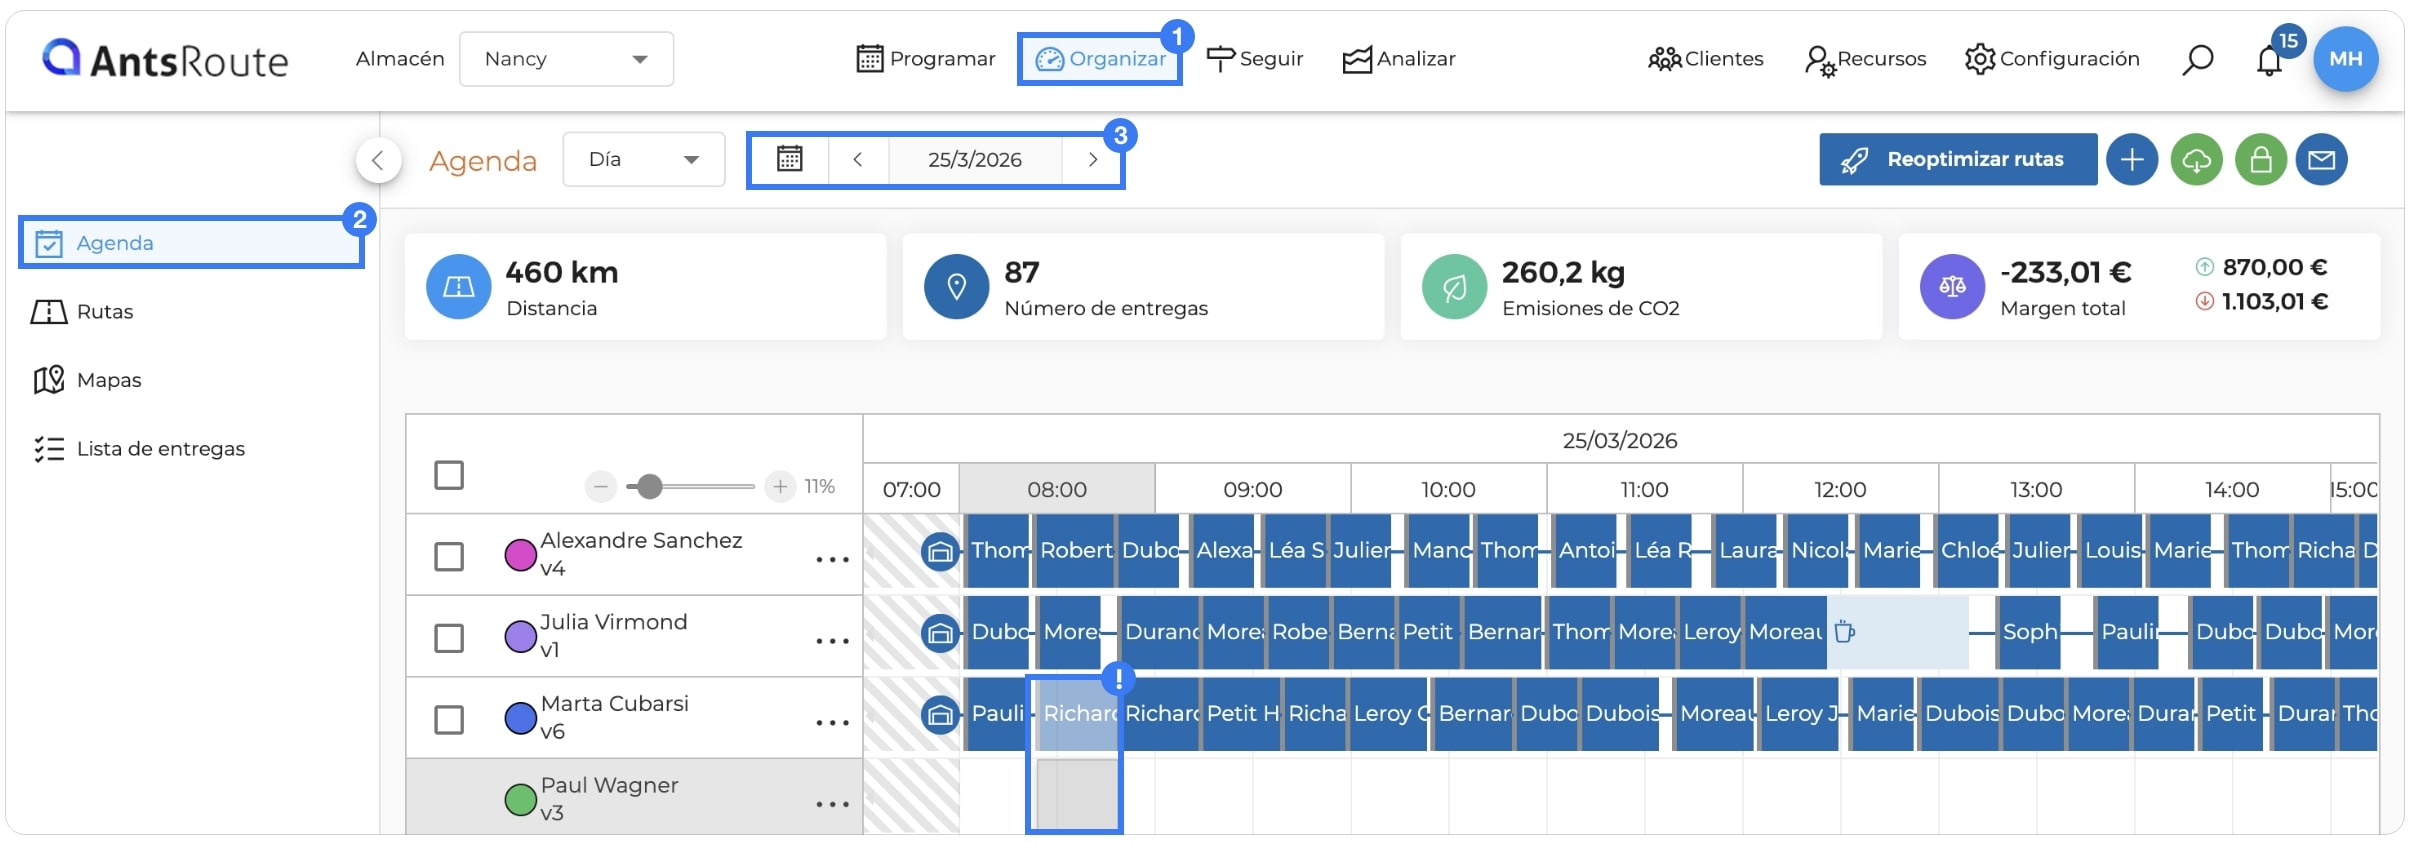
Task: Click the zoom slider handle
Action: 650,487
